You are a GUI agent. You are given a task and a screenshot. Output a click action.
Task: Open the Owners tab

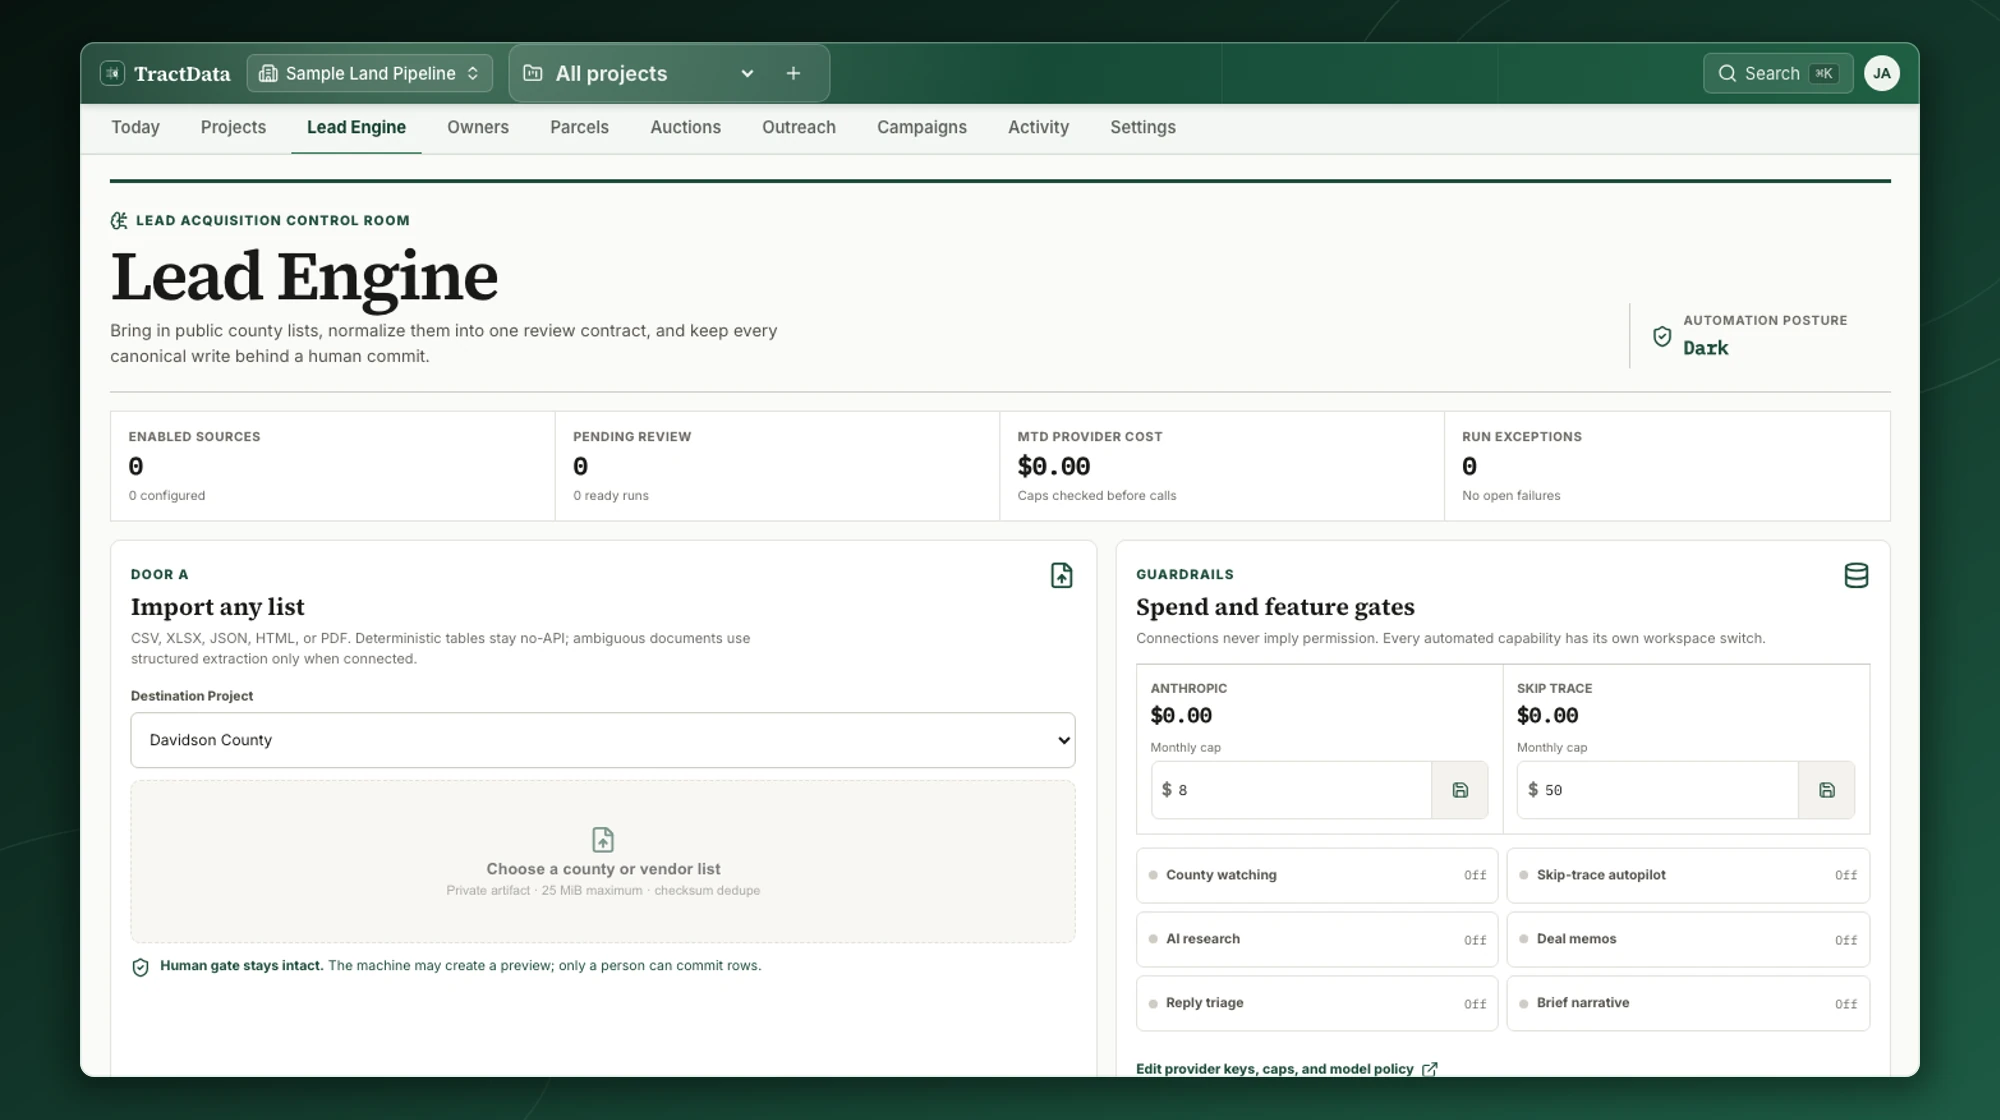click(x=478, y=127)
